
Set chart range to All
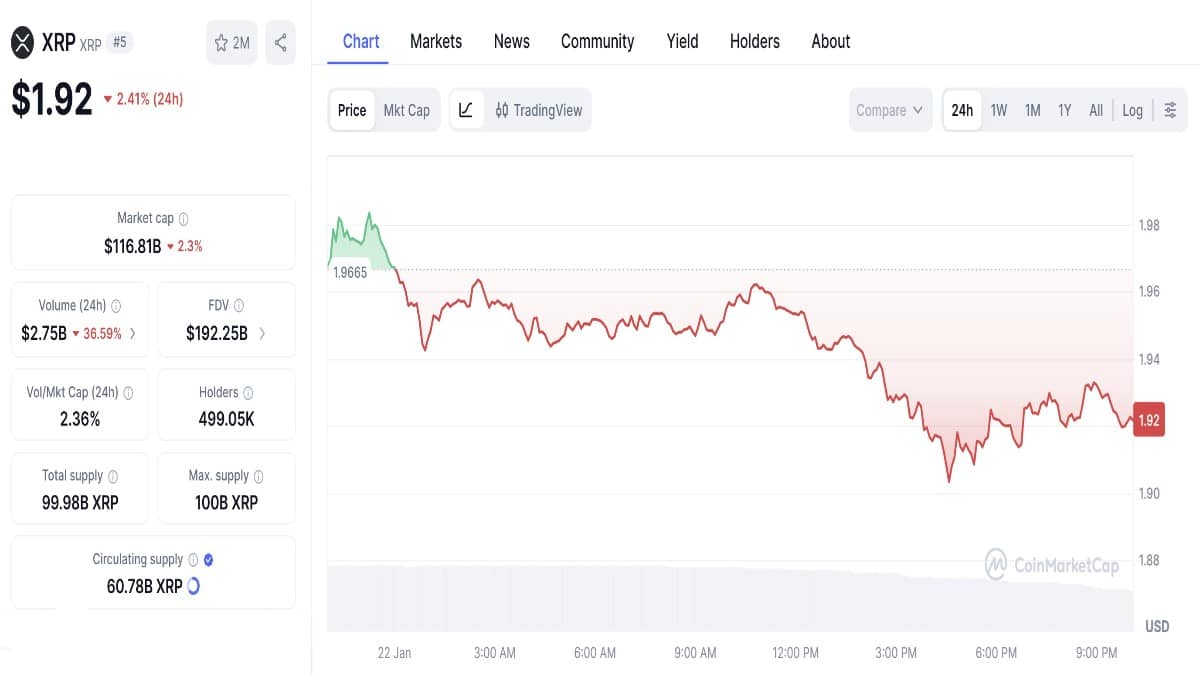tap(1096, 110)
